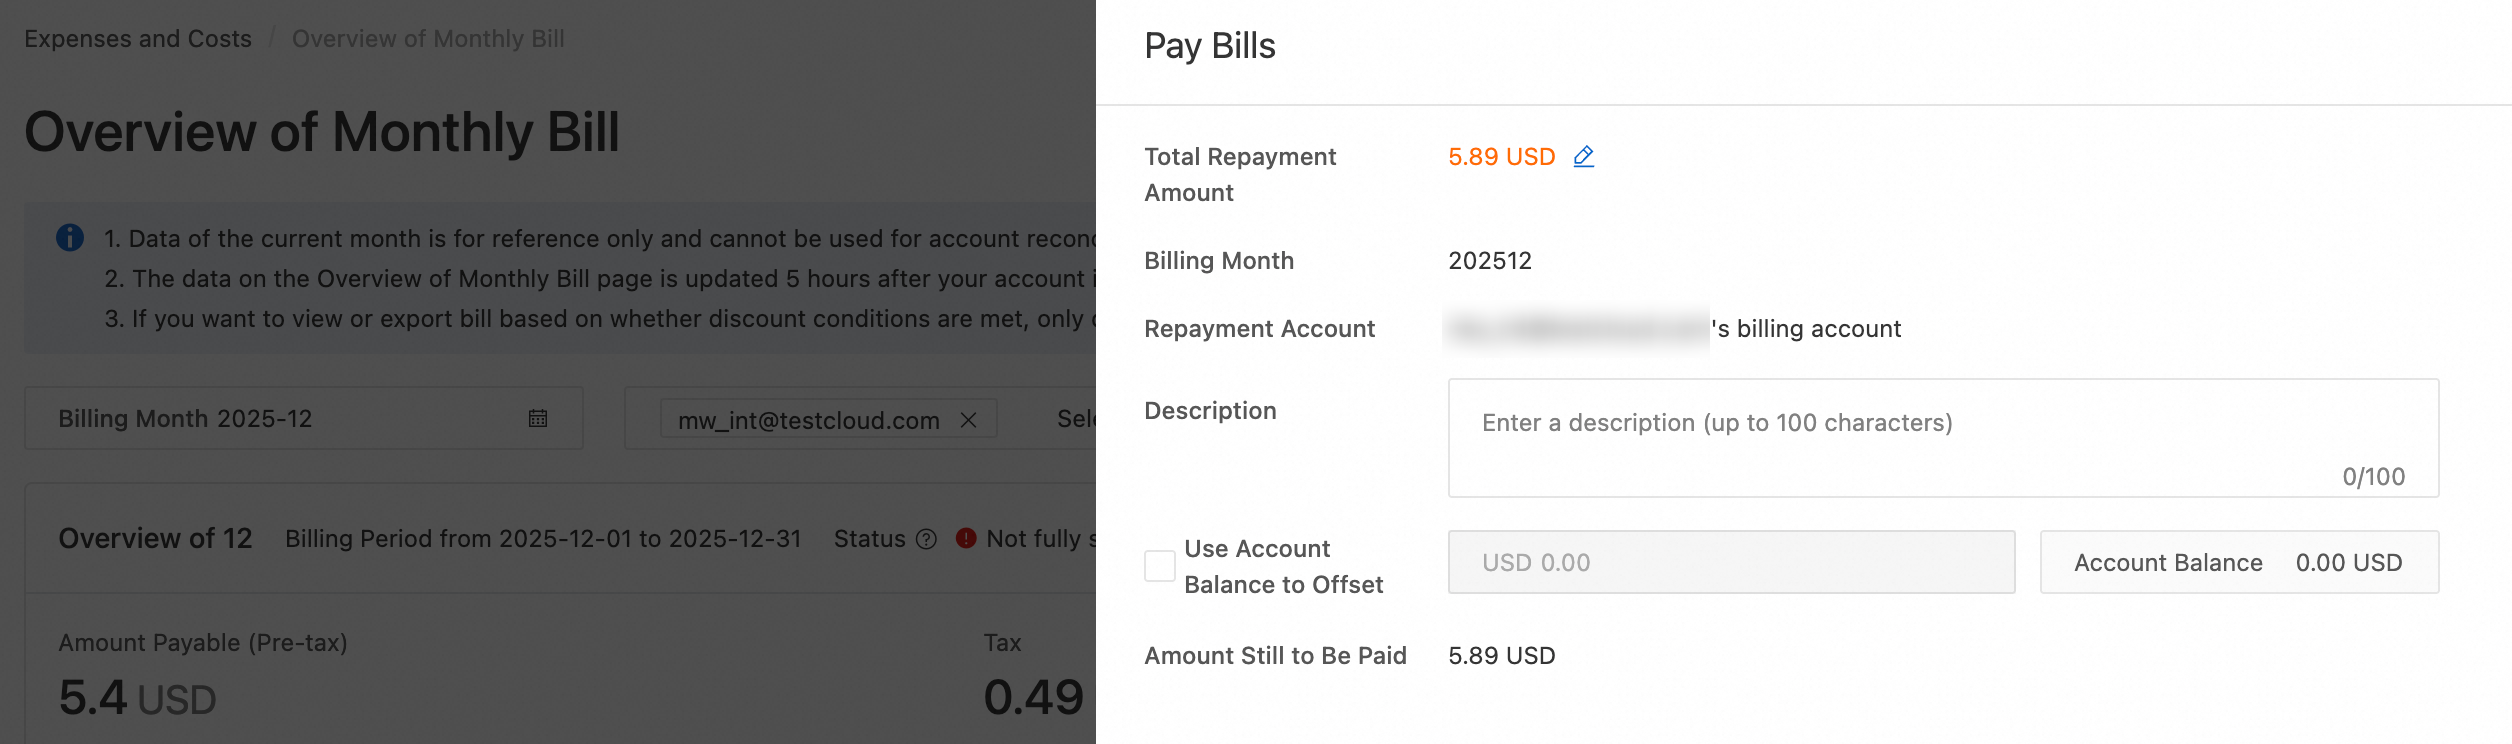This screenshot has width=2512, height=744.
Task: Click the Amount Still to Be Paid value
Action: click(x=1501, y=656)
